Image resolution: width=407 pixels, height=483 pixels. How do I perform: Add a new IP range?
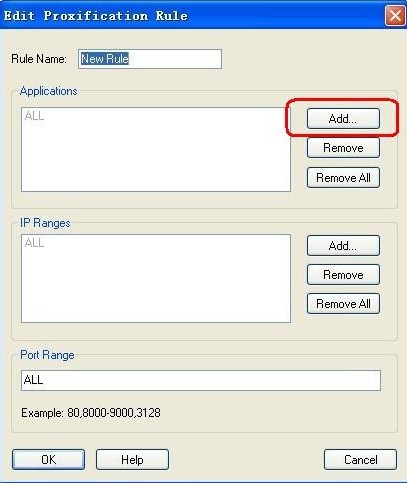click(343, 246)
